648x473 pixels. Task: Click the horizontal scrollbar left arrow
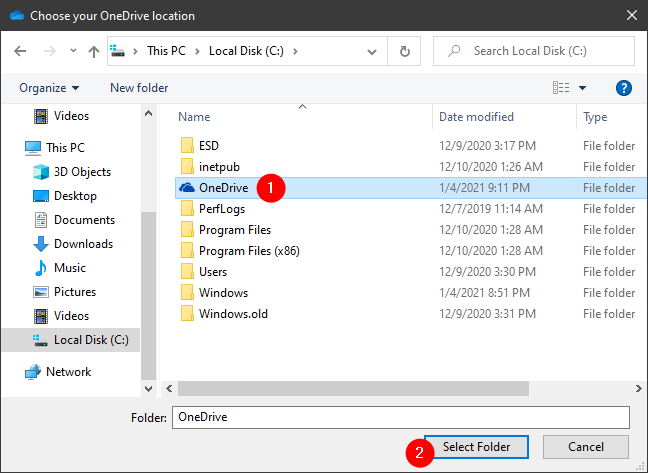(169, 388)
